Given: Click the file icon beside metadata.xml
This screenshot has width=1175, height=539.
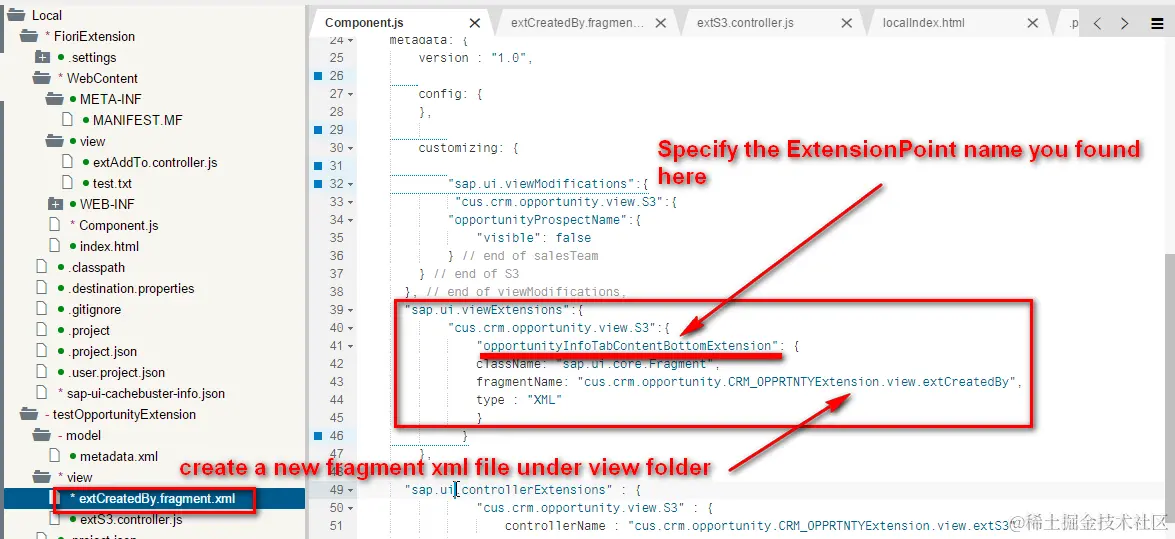Looking at the screenshot, I should point(55,456).
